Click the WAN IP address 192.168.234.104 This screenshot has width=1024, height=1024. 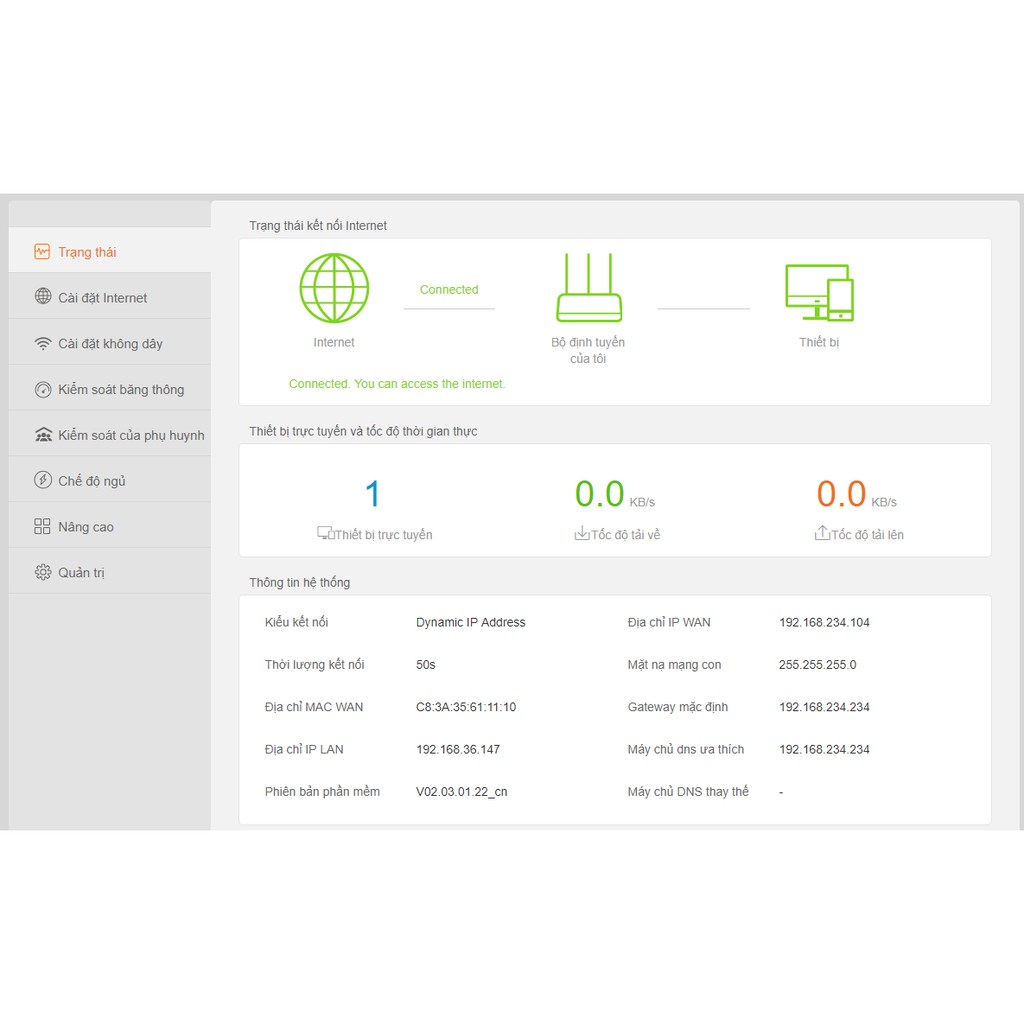tap(824, 622)
